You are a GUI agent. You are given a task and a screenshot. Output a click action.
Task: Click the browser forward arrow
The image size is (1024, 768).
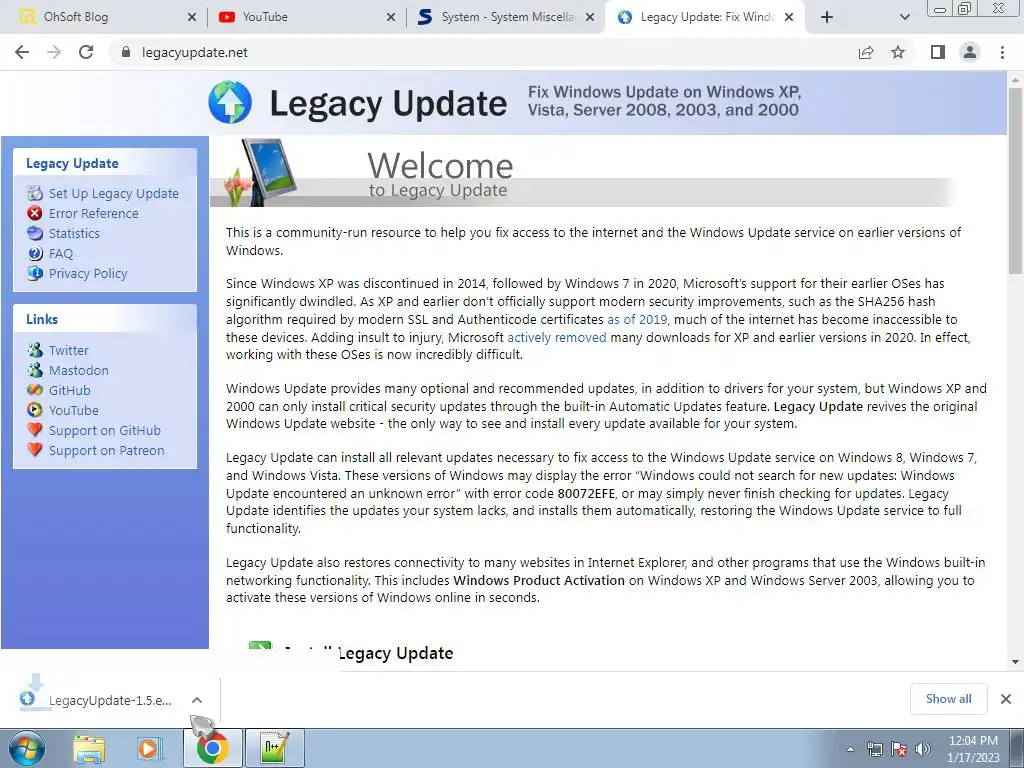click(54, 52)
